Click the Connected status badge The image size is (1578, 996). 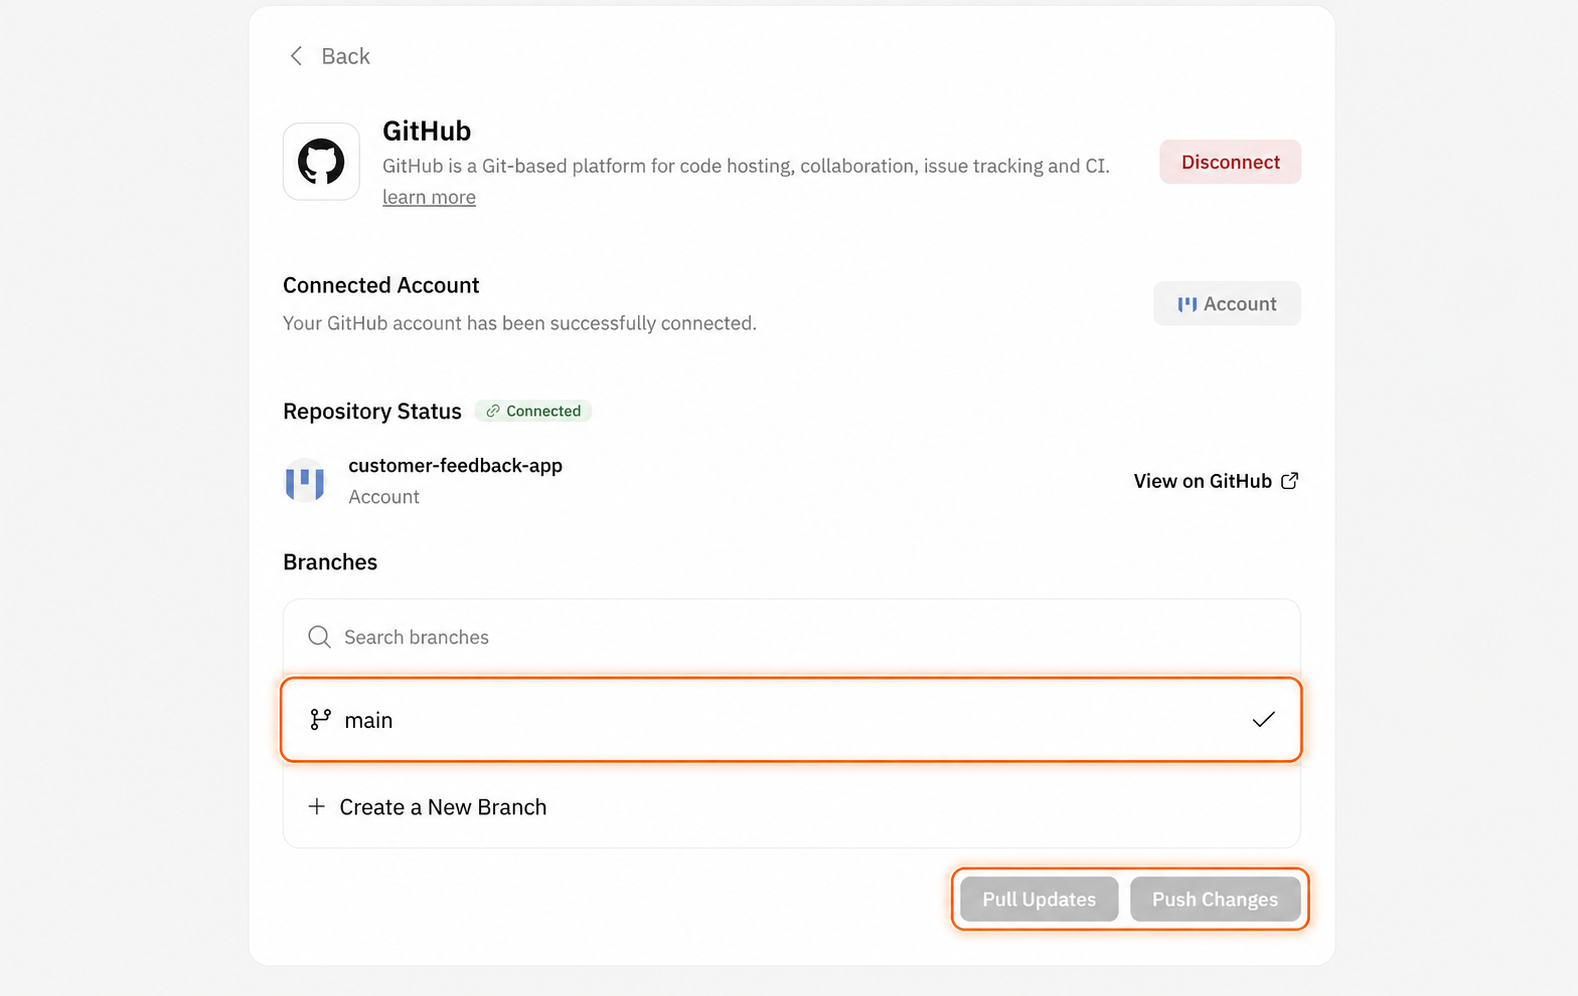534,411
